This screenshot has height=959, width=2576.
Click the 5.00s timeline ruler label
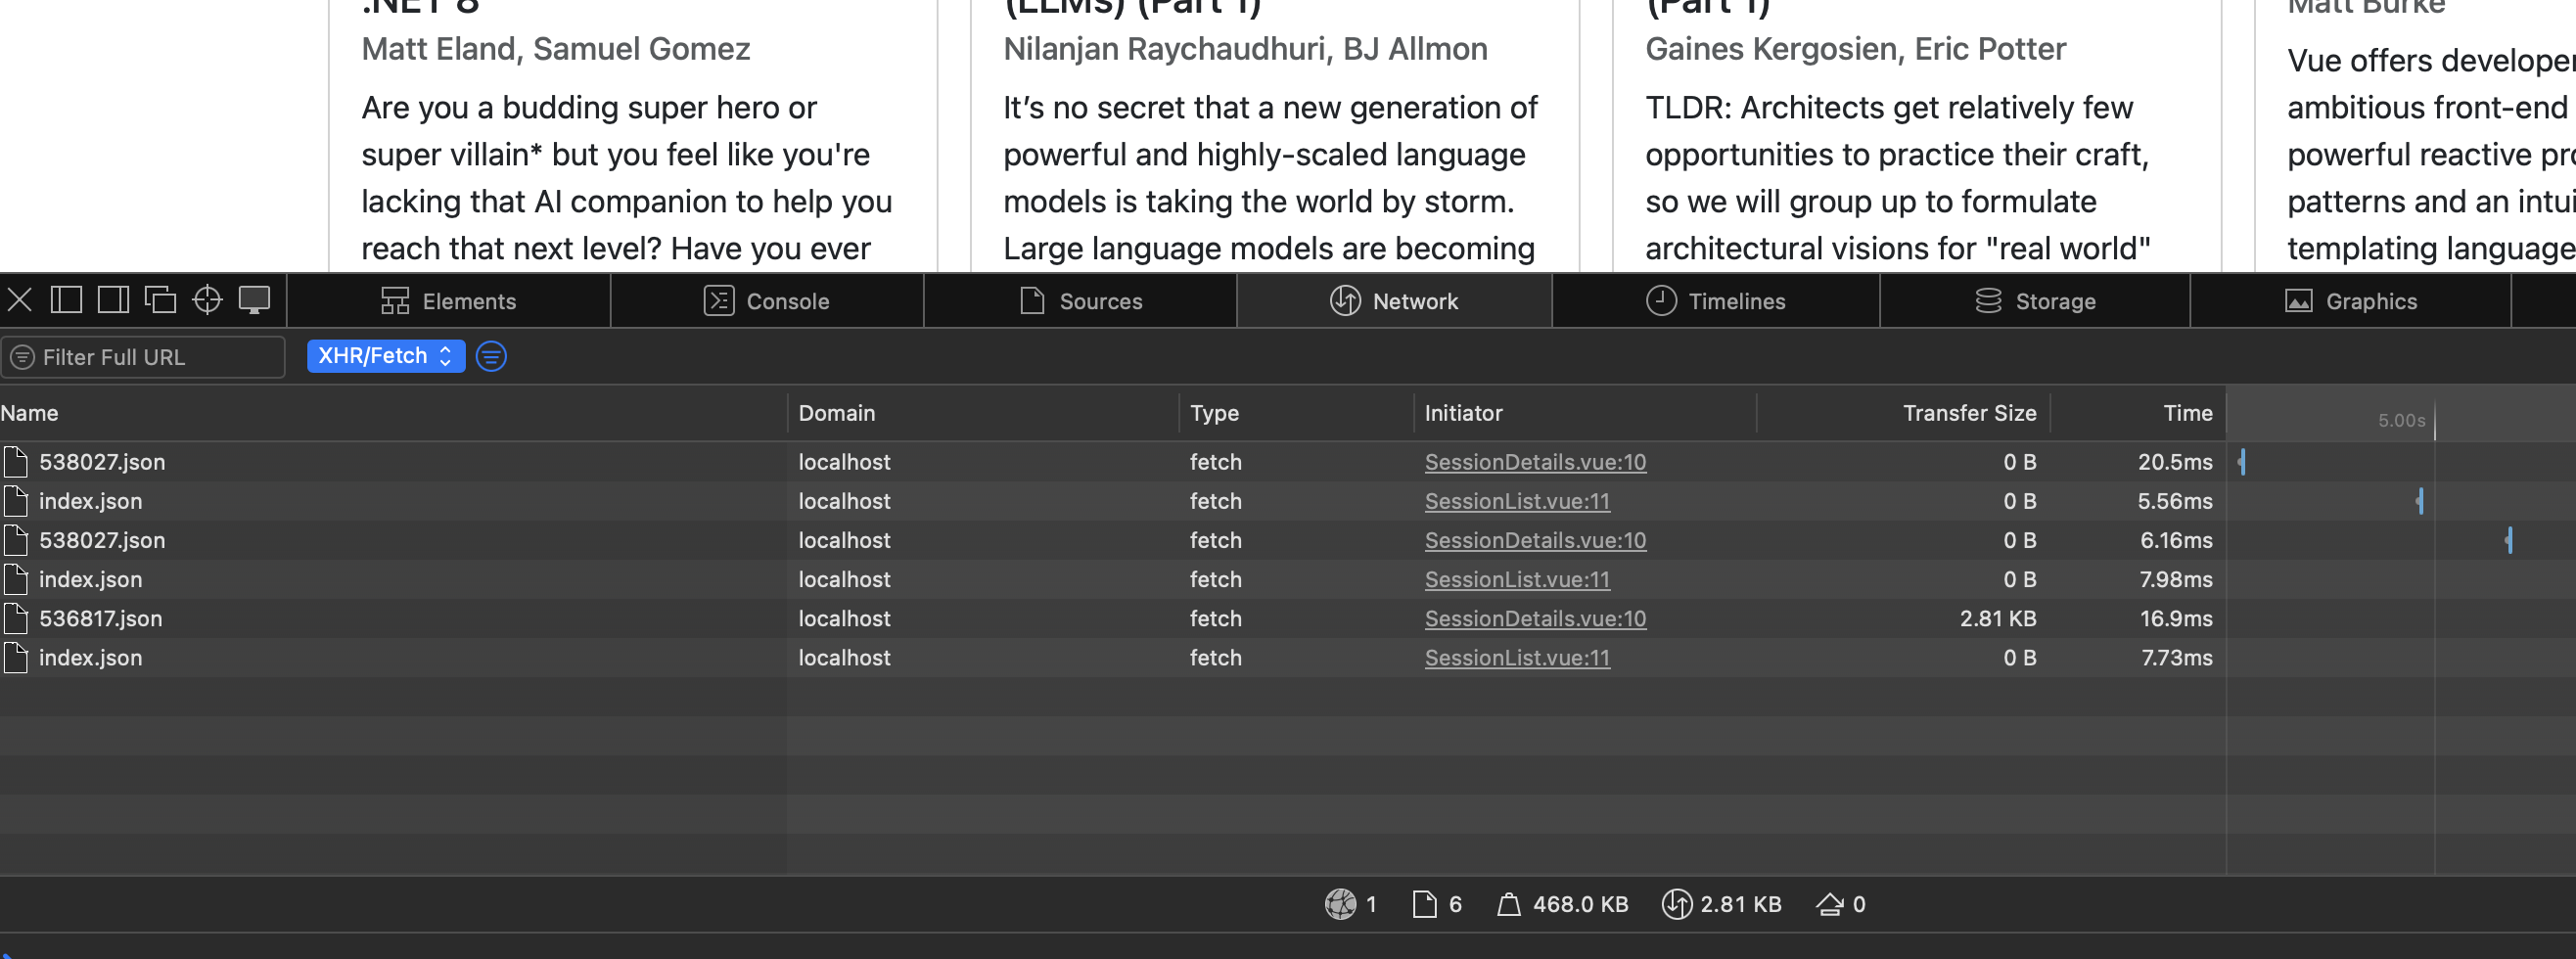(2401, 420)
